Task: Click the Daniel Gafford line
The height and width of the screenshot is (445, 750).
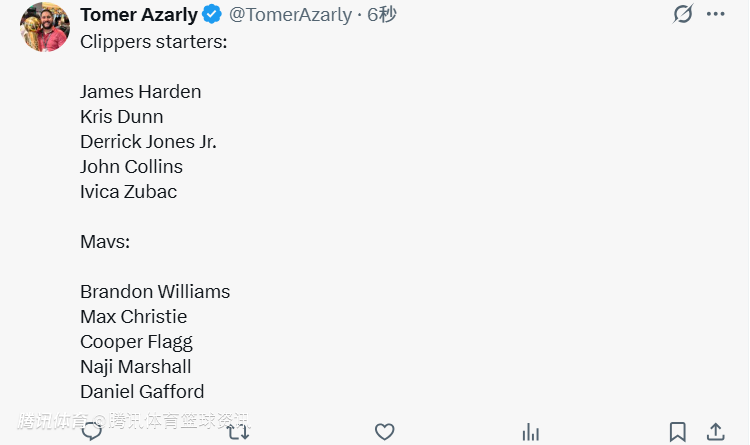Action: click(142, 392)
